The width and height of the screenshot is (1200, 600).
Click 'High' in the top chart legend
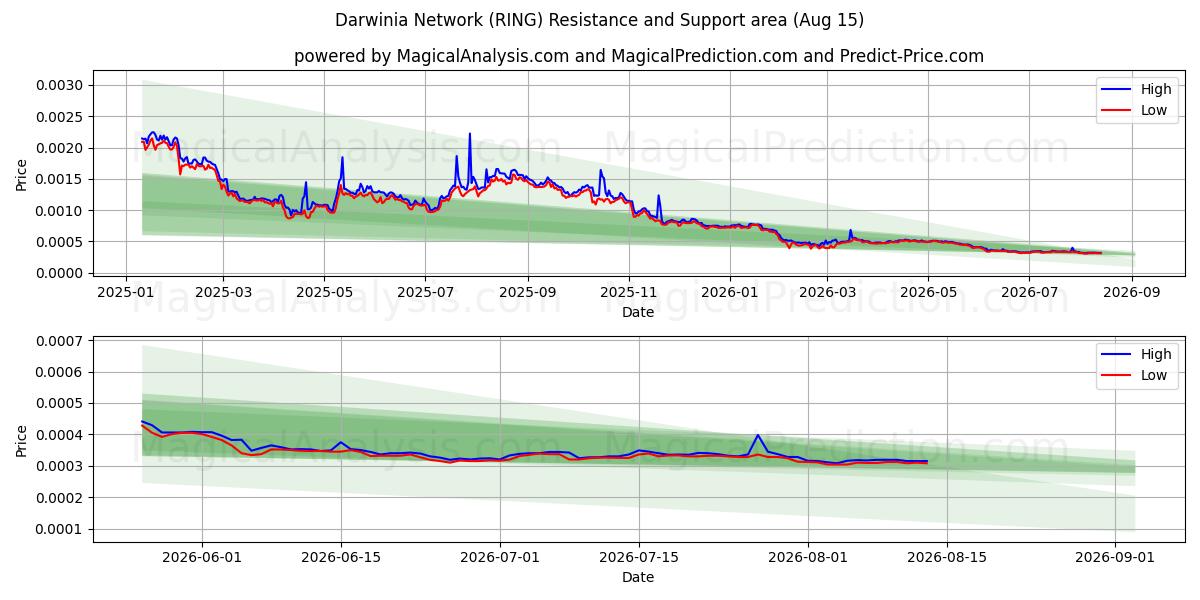(x=1156, y=89)
